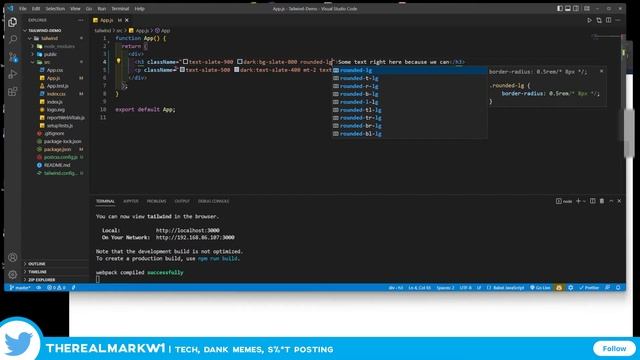
Task: Click the editor minimap area
Action: coord(606,38)
